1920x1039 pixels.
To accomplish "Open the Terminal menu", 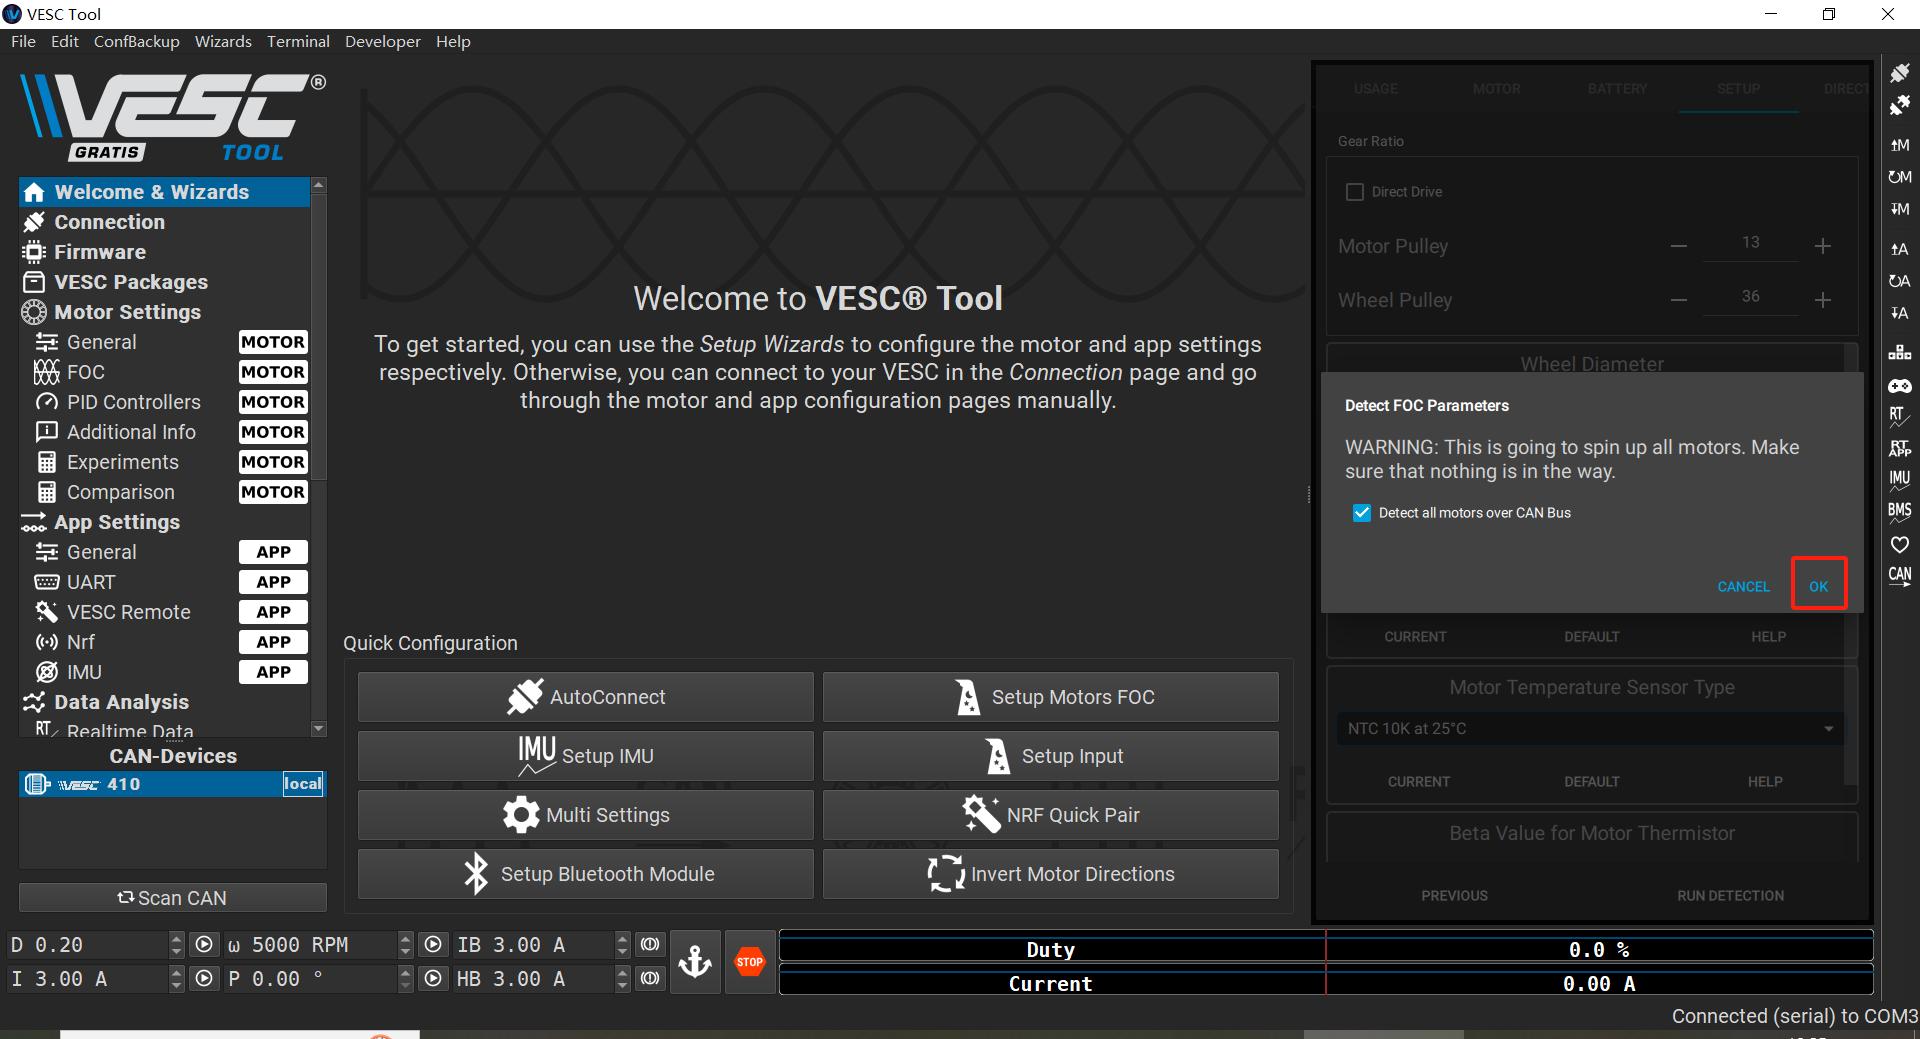I will pos(298,42).
